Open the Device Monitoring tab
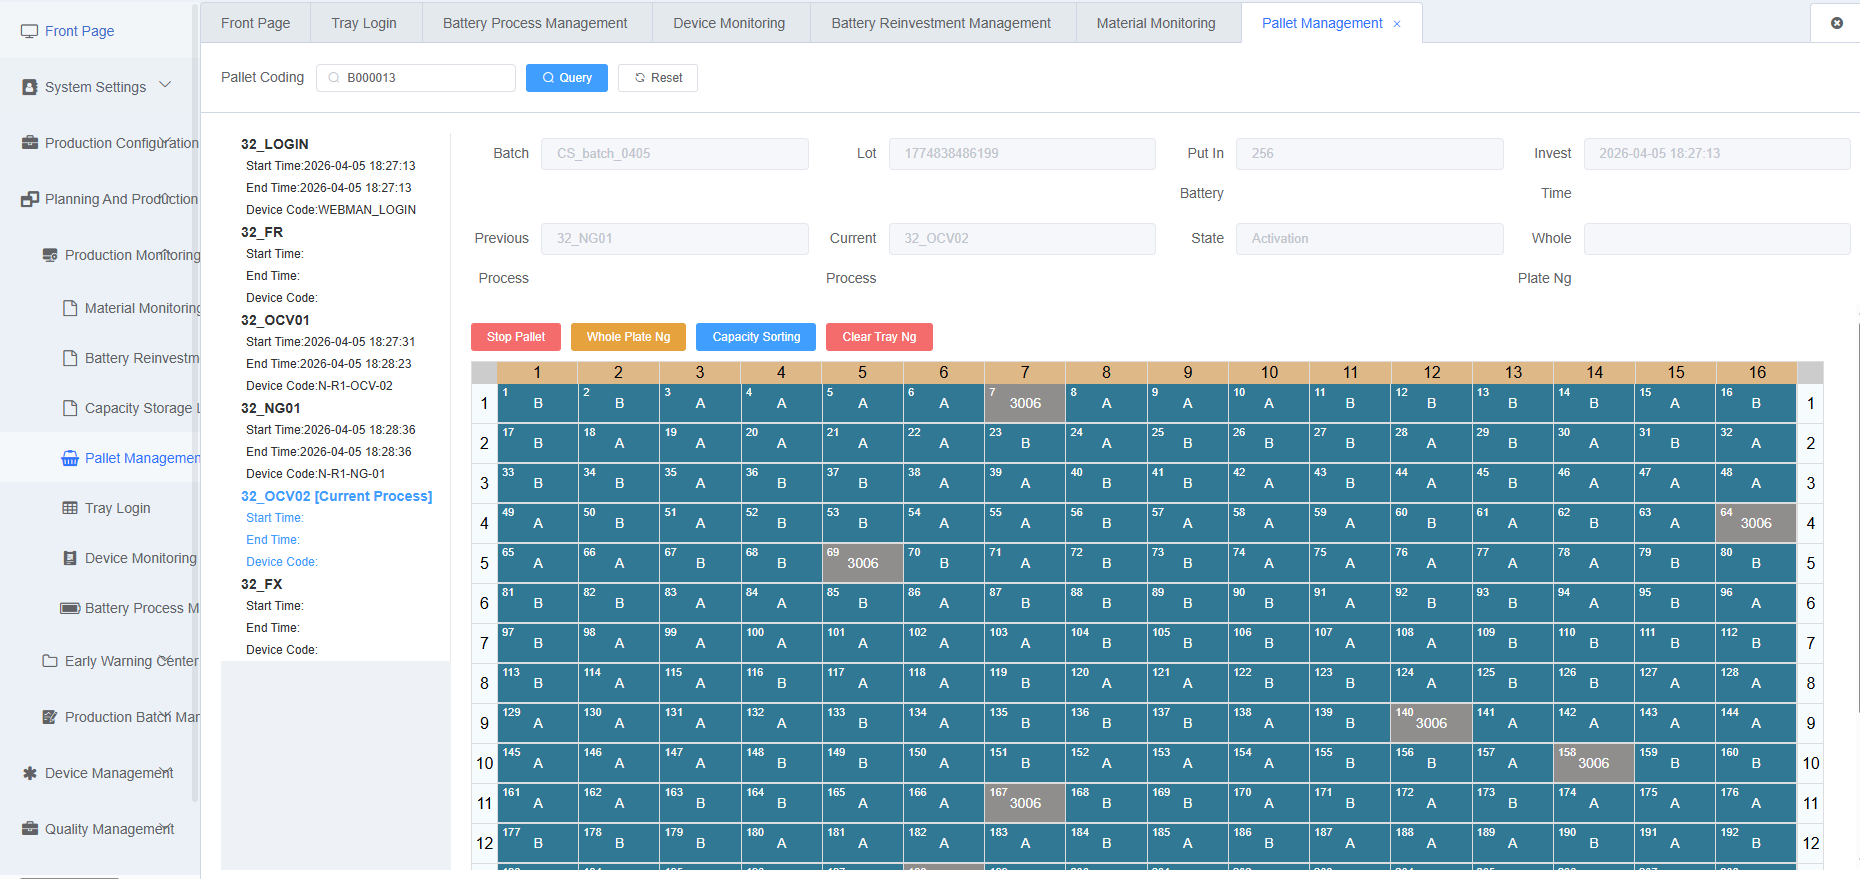The image size is (1860, 879). point(729,23)
